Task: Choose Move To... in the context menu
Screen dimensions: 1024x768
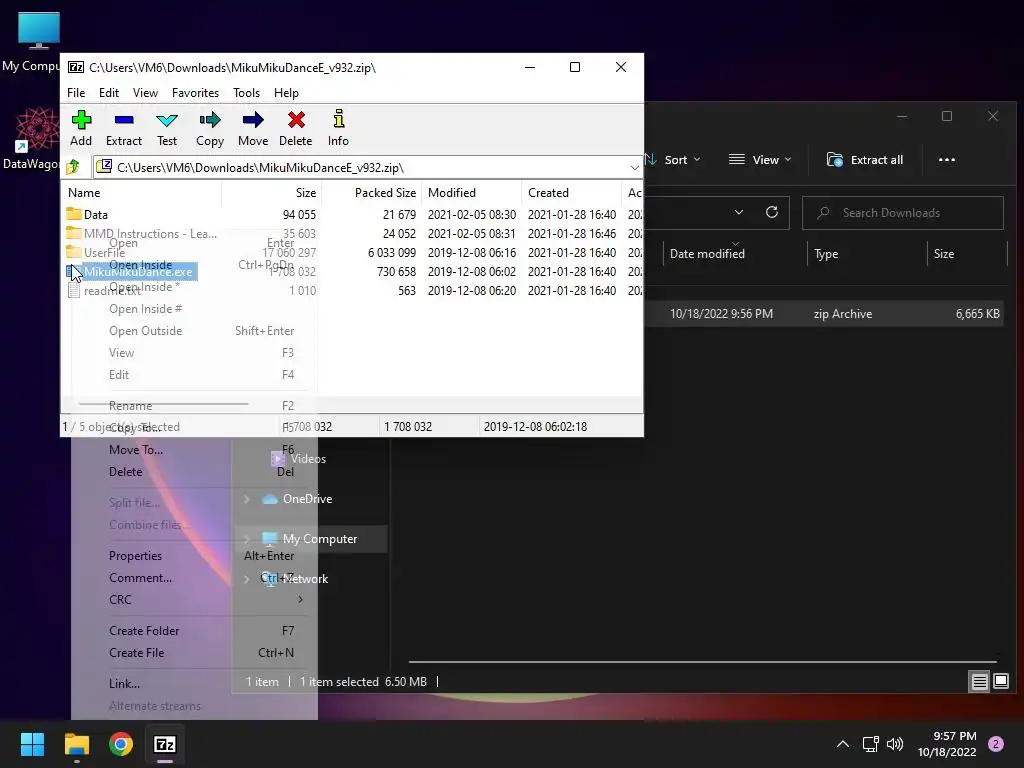Action: pyautogui.click(x=195, y=449)
